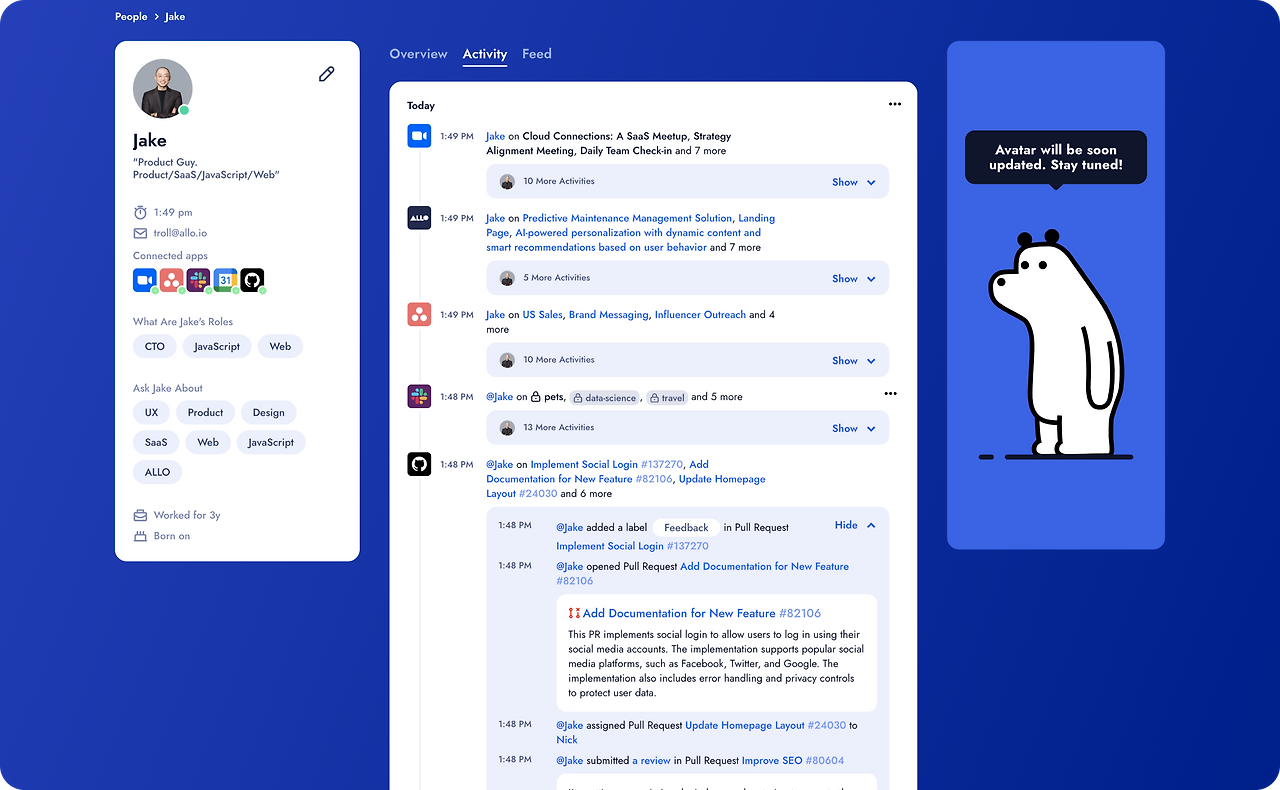Select the JavaScript role tag
The width and height of the screenshot is (1280, 790).
click(217, 346)
